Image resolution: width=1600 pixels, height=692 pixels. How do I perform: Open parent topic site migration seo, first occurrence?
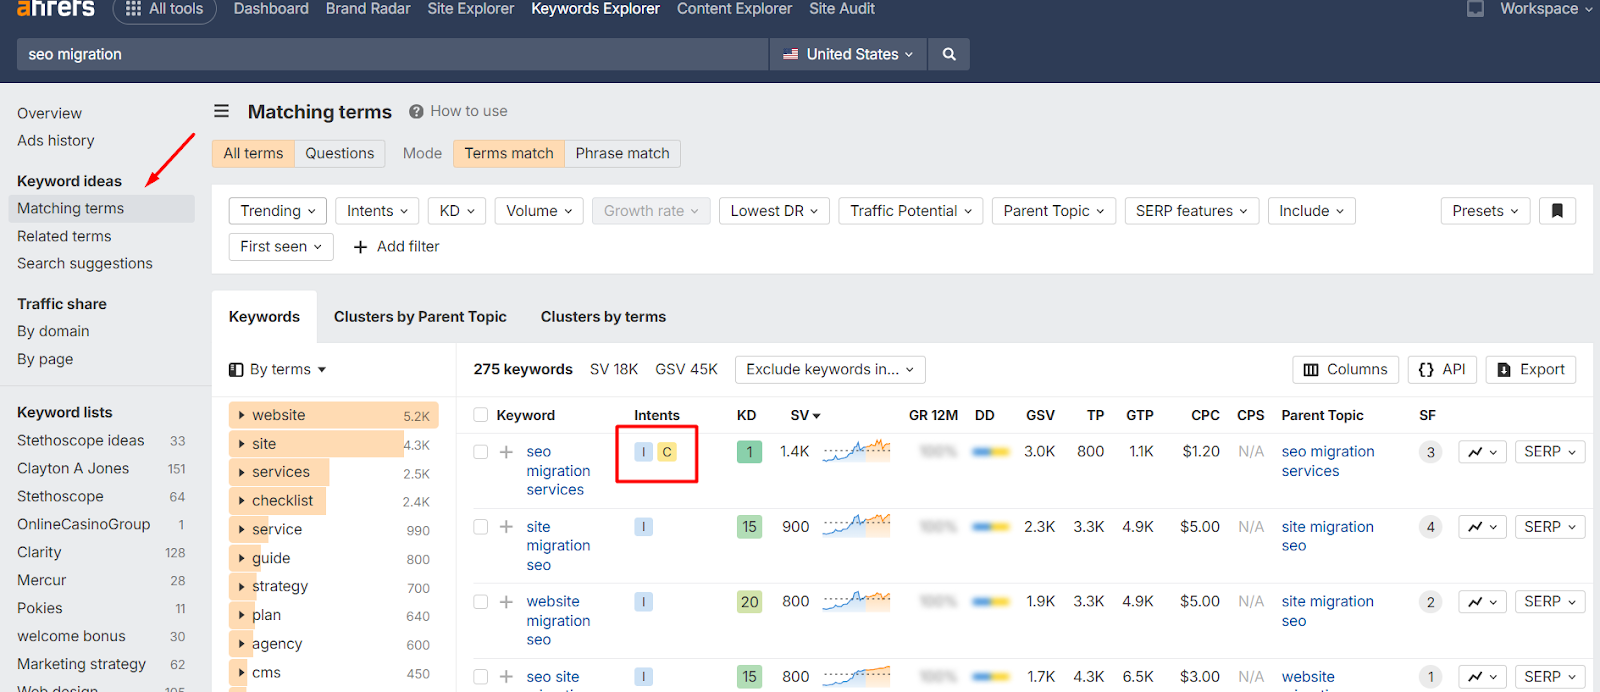coord(1328,536)
